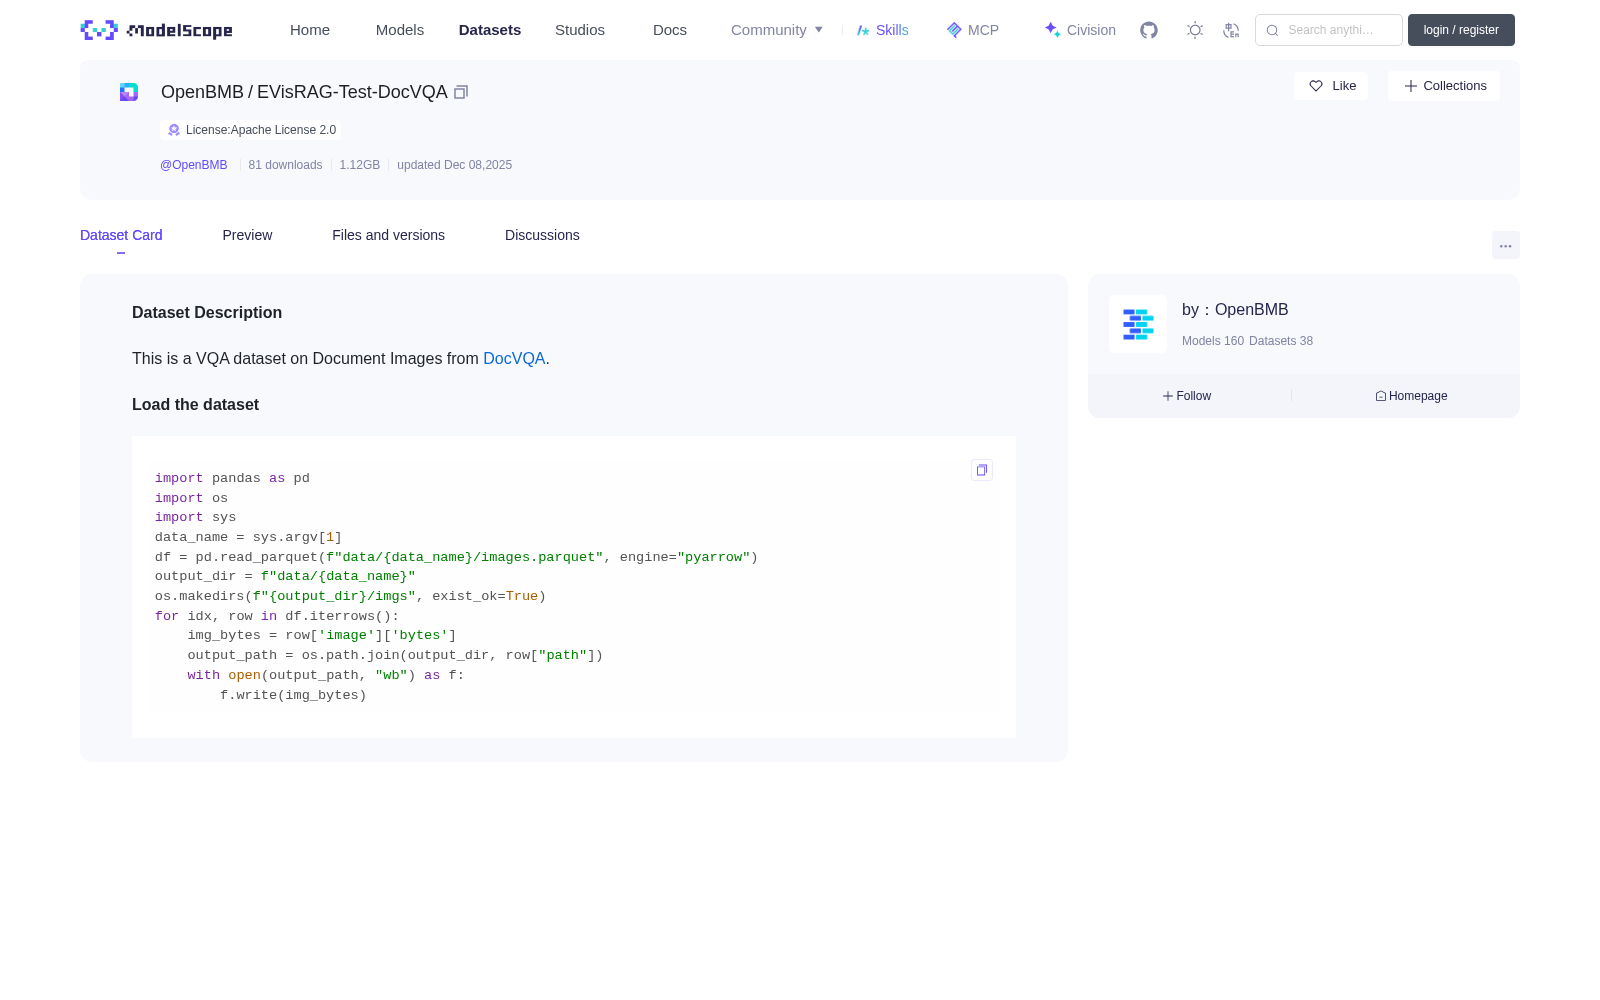Screen dimensions: 1600x1000
Task: Open the GitHub icon link
Action: (1149, 30)
